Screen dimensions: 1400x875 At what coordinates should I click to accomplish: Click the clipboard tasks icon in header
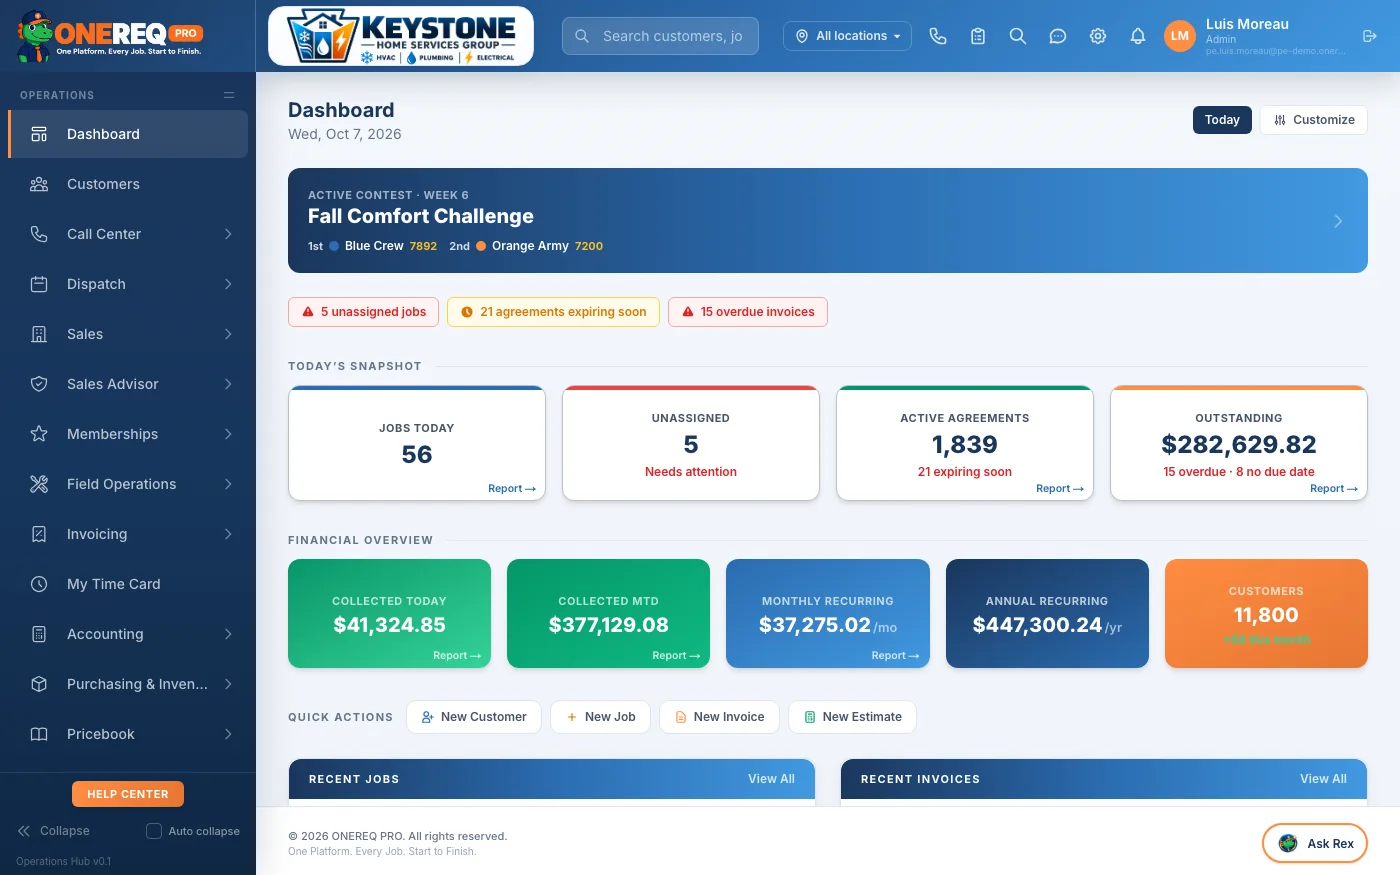point(978,36)
